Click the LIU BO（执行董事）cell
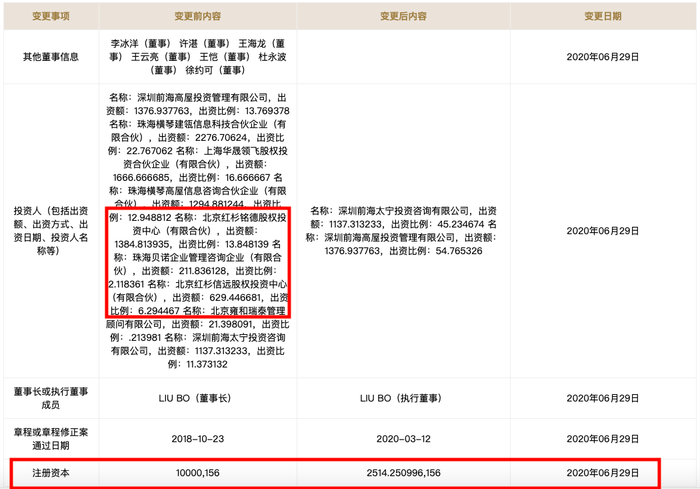This screenshot has height=489, width=700. (x=401, y=398)
